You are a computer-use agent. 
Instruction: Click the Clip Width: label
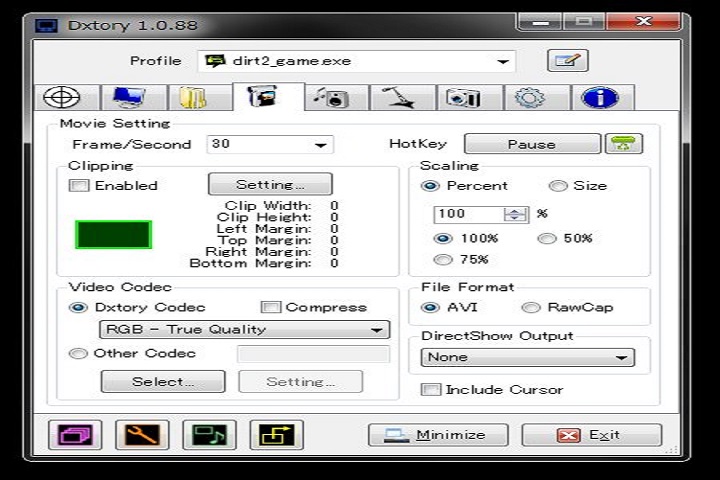(268, 205)
